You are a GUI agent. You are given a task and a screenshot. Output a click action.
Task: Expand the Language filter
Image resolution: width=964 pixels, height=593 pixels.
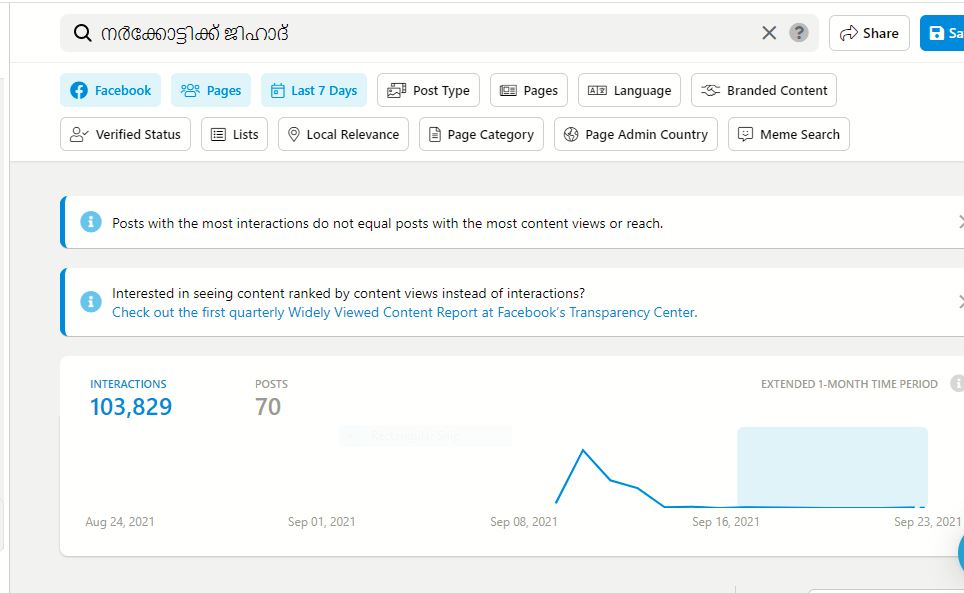pos(629,90)
